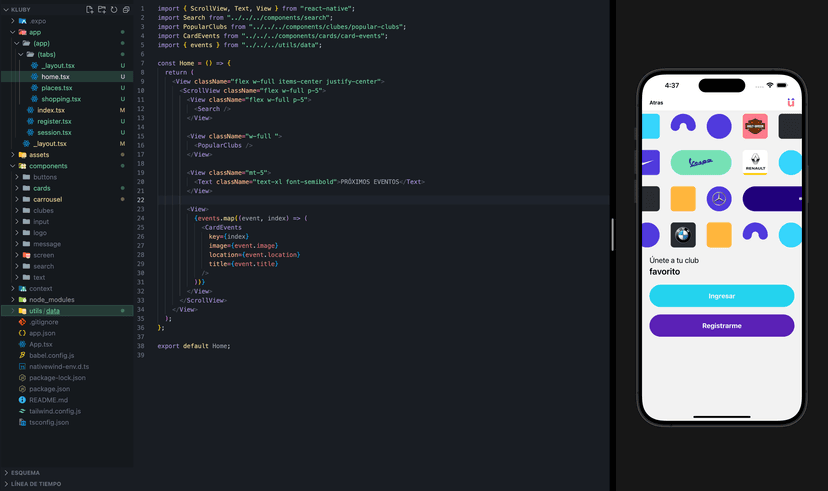
Task: Expand the message folder
Action: [x=17, y=243]
